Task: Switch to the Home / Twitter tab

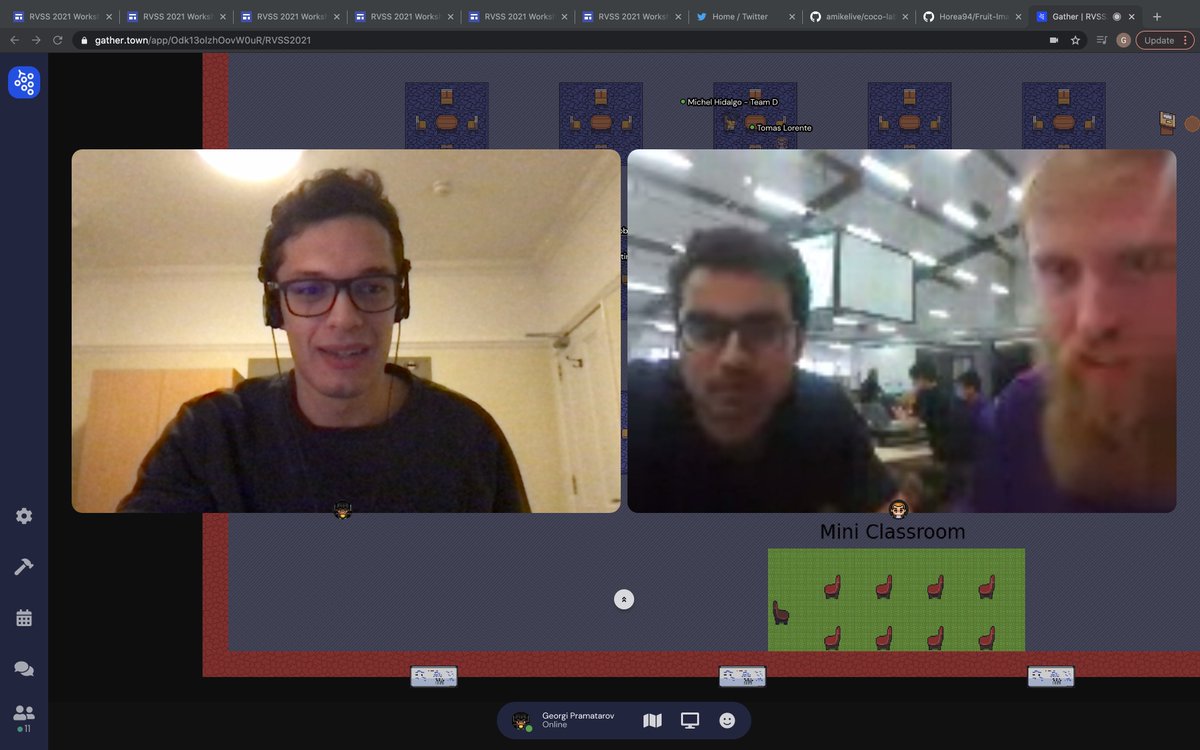Action: pos(745,17)
